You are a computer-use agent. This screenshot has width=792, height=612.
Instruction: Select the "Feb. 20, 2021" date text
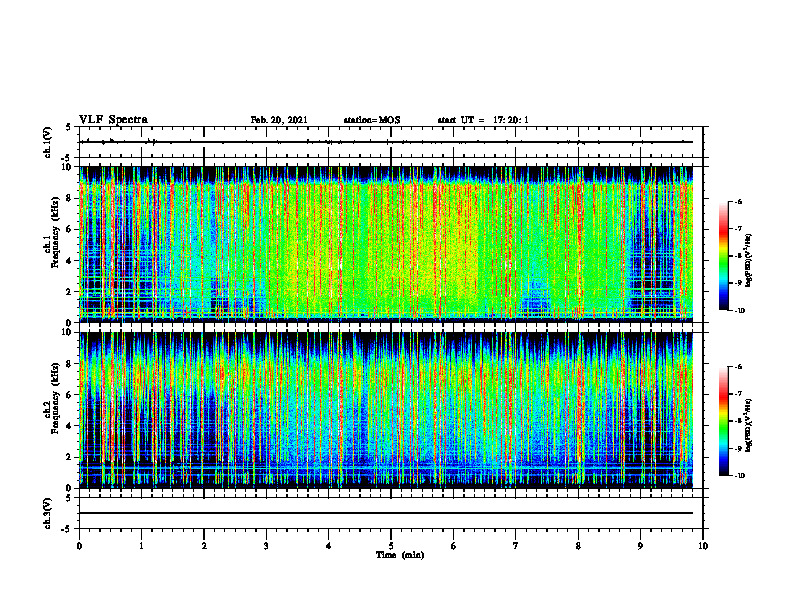(279, 120)
